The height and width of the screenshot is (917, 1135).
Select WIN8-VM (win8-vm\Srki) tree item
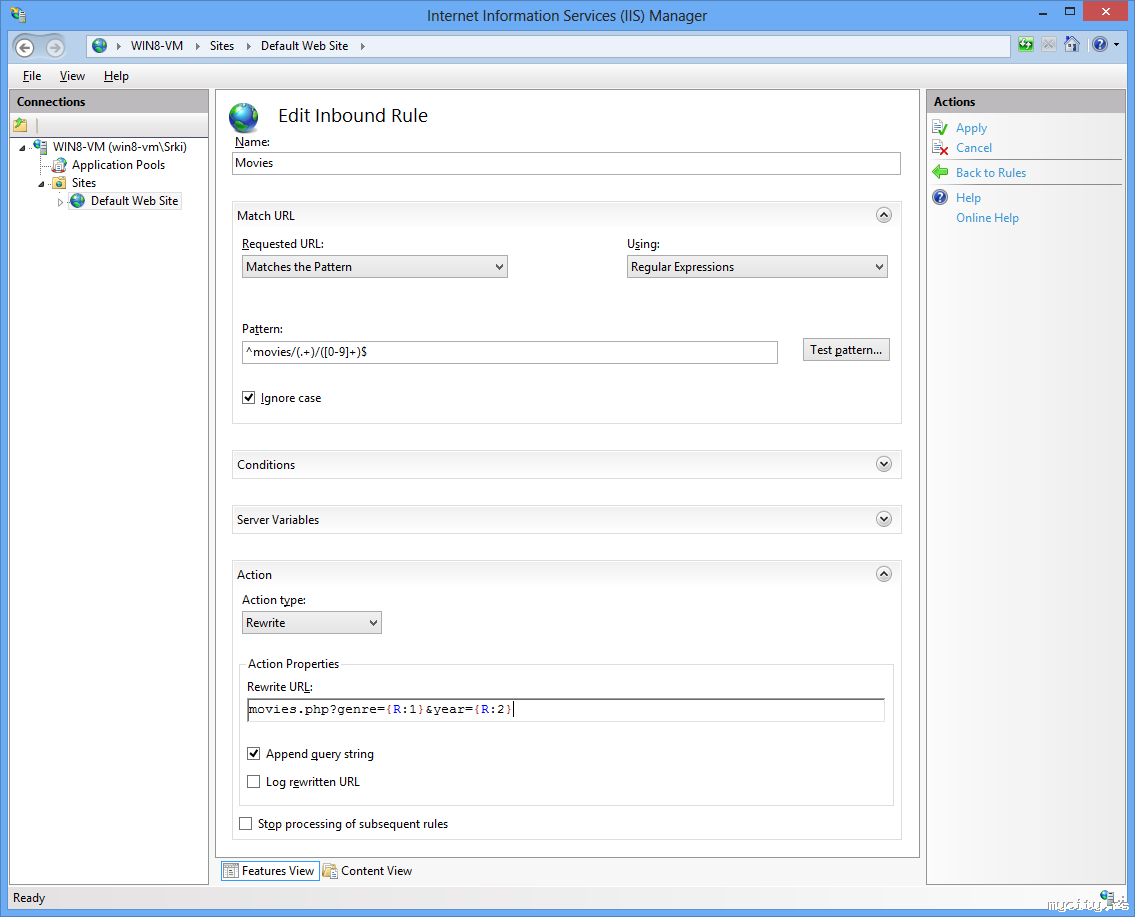click(x=119, y=146)
